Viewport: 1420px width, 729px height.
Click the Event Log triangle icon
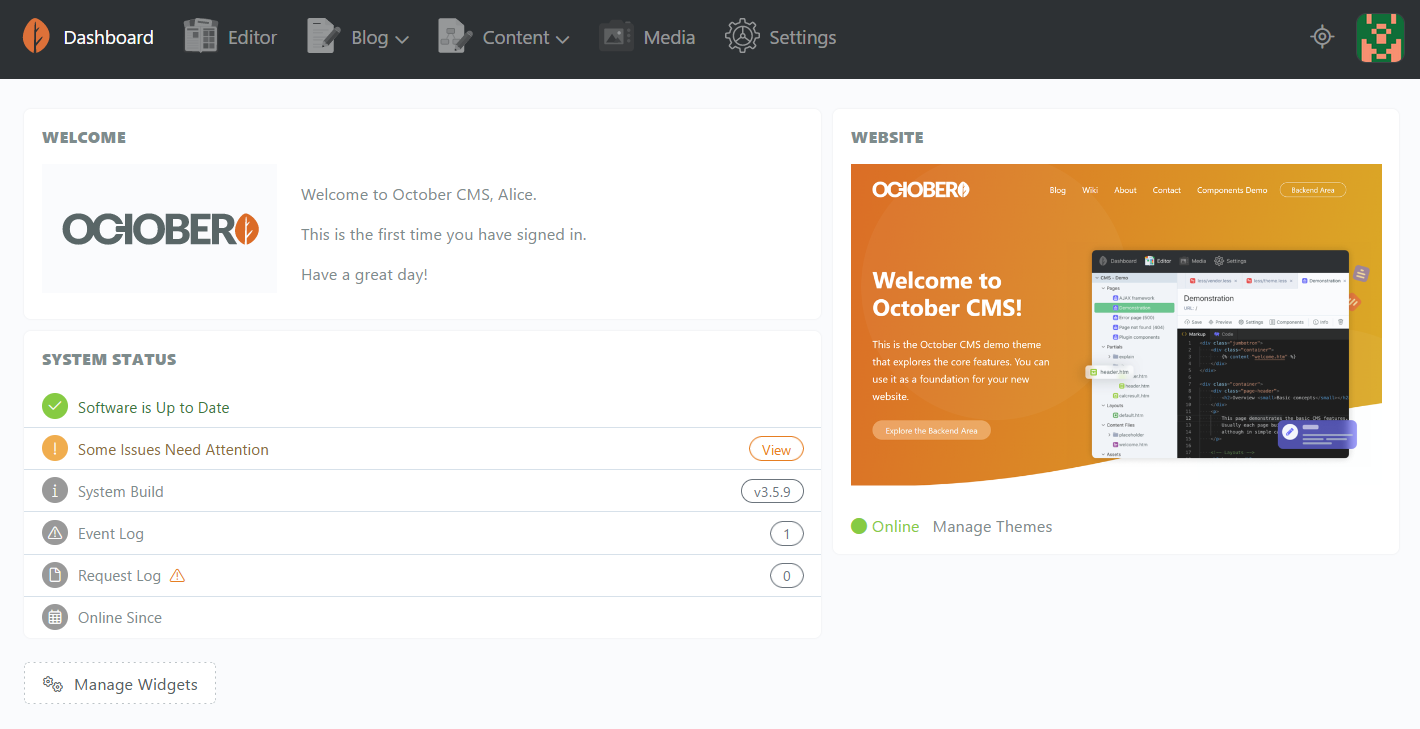(55, 533)
